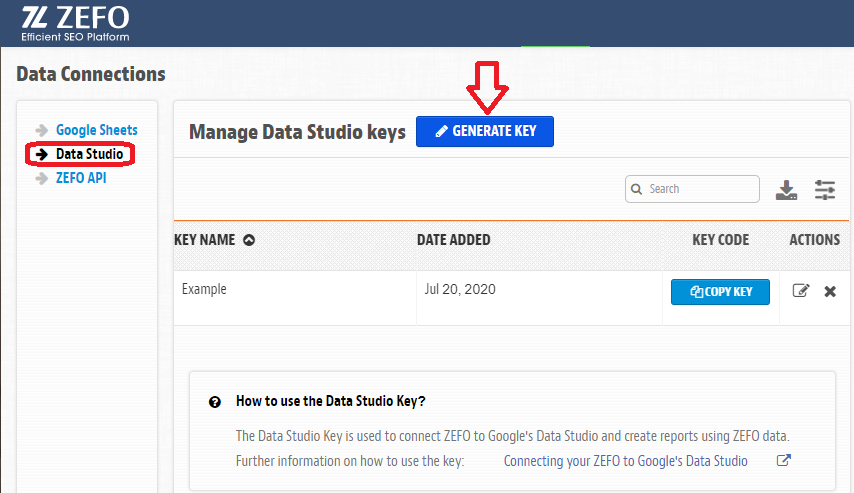Image resolution: width=854 pixels, height=493 pixels.
Task: Sort by Key Name column arrow
Action: (x=249, y=240)
